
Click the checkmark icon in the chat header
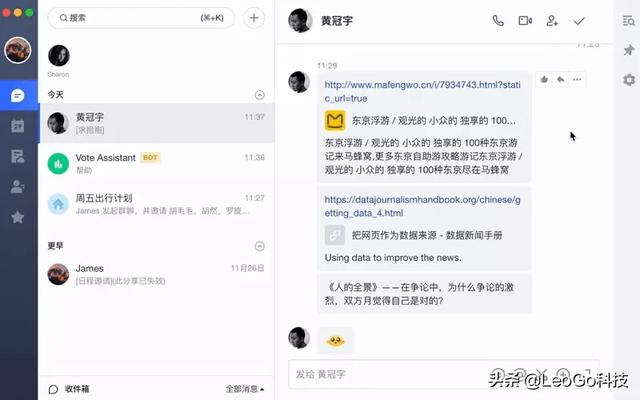[579, 20]
